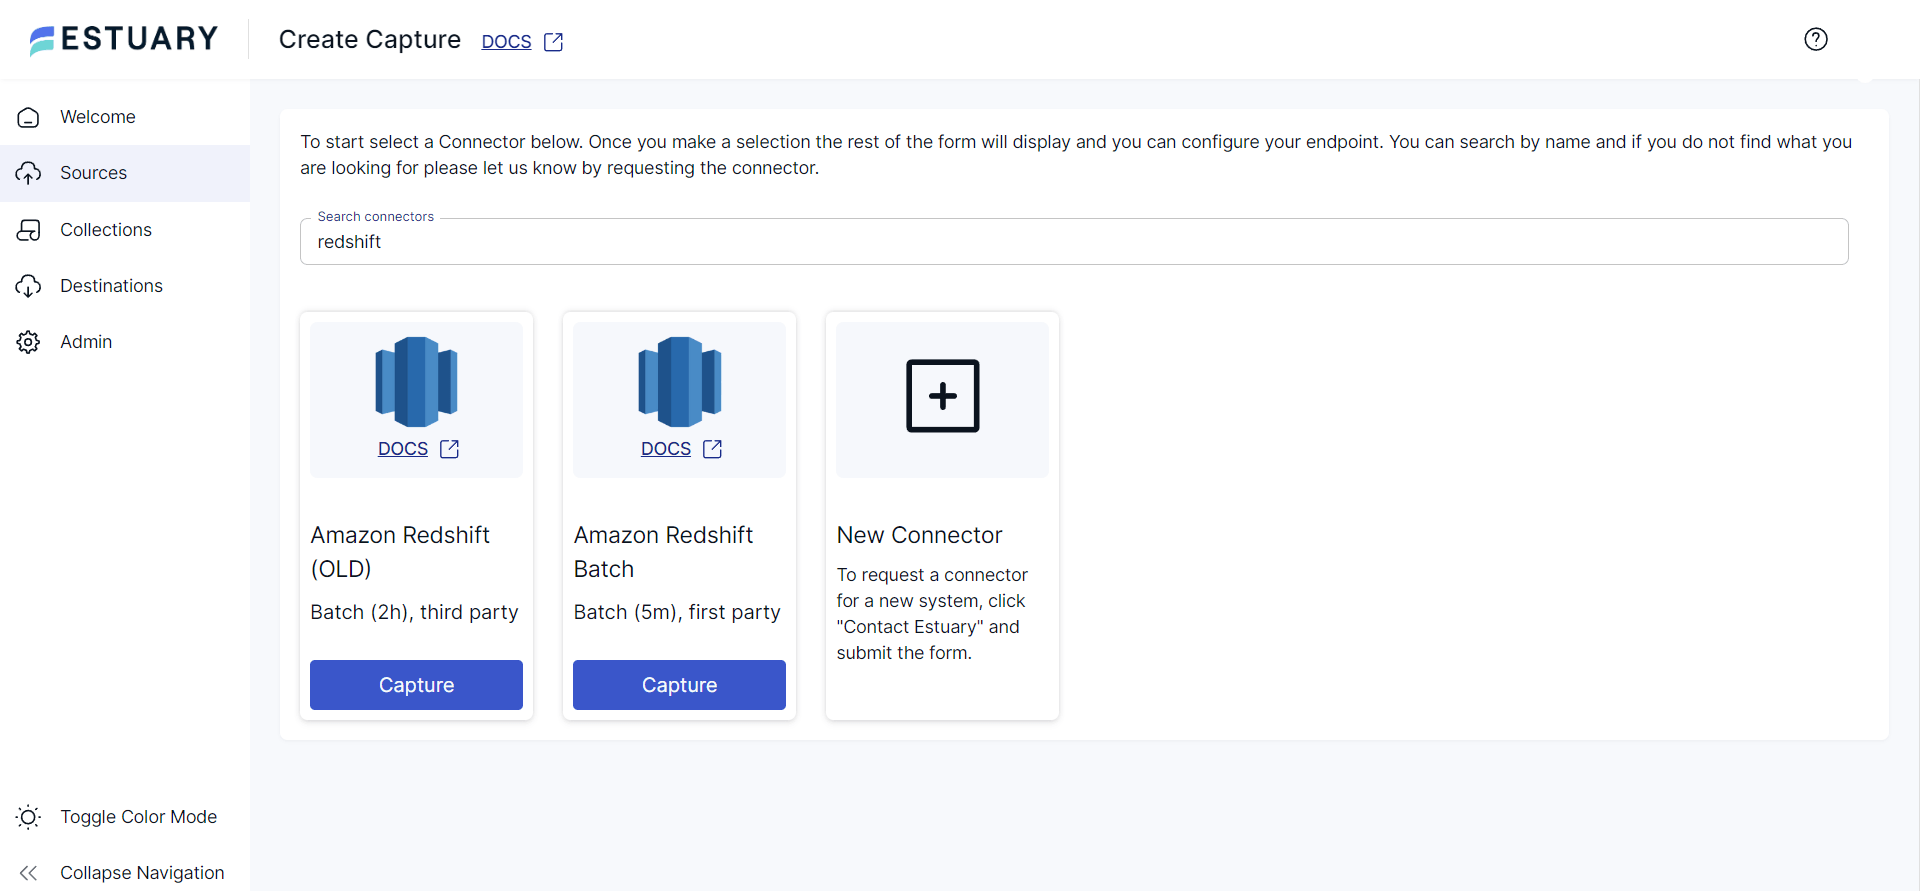Click external link icon in Redshift (OLD) card
Viewport: 1920px width, 891px height.
450,449
